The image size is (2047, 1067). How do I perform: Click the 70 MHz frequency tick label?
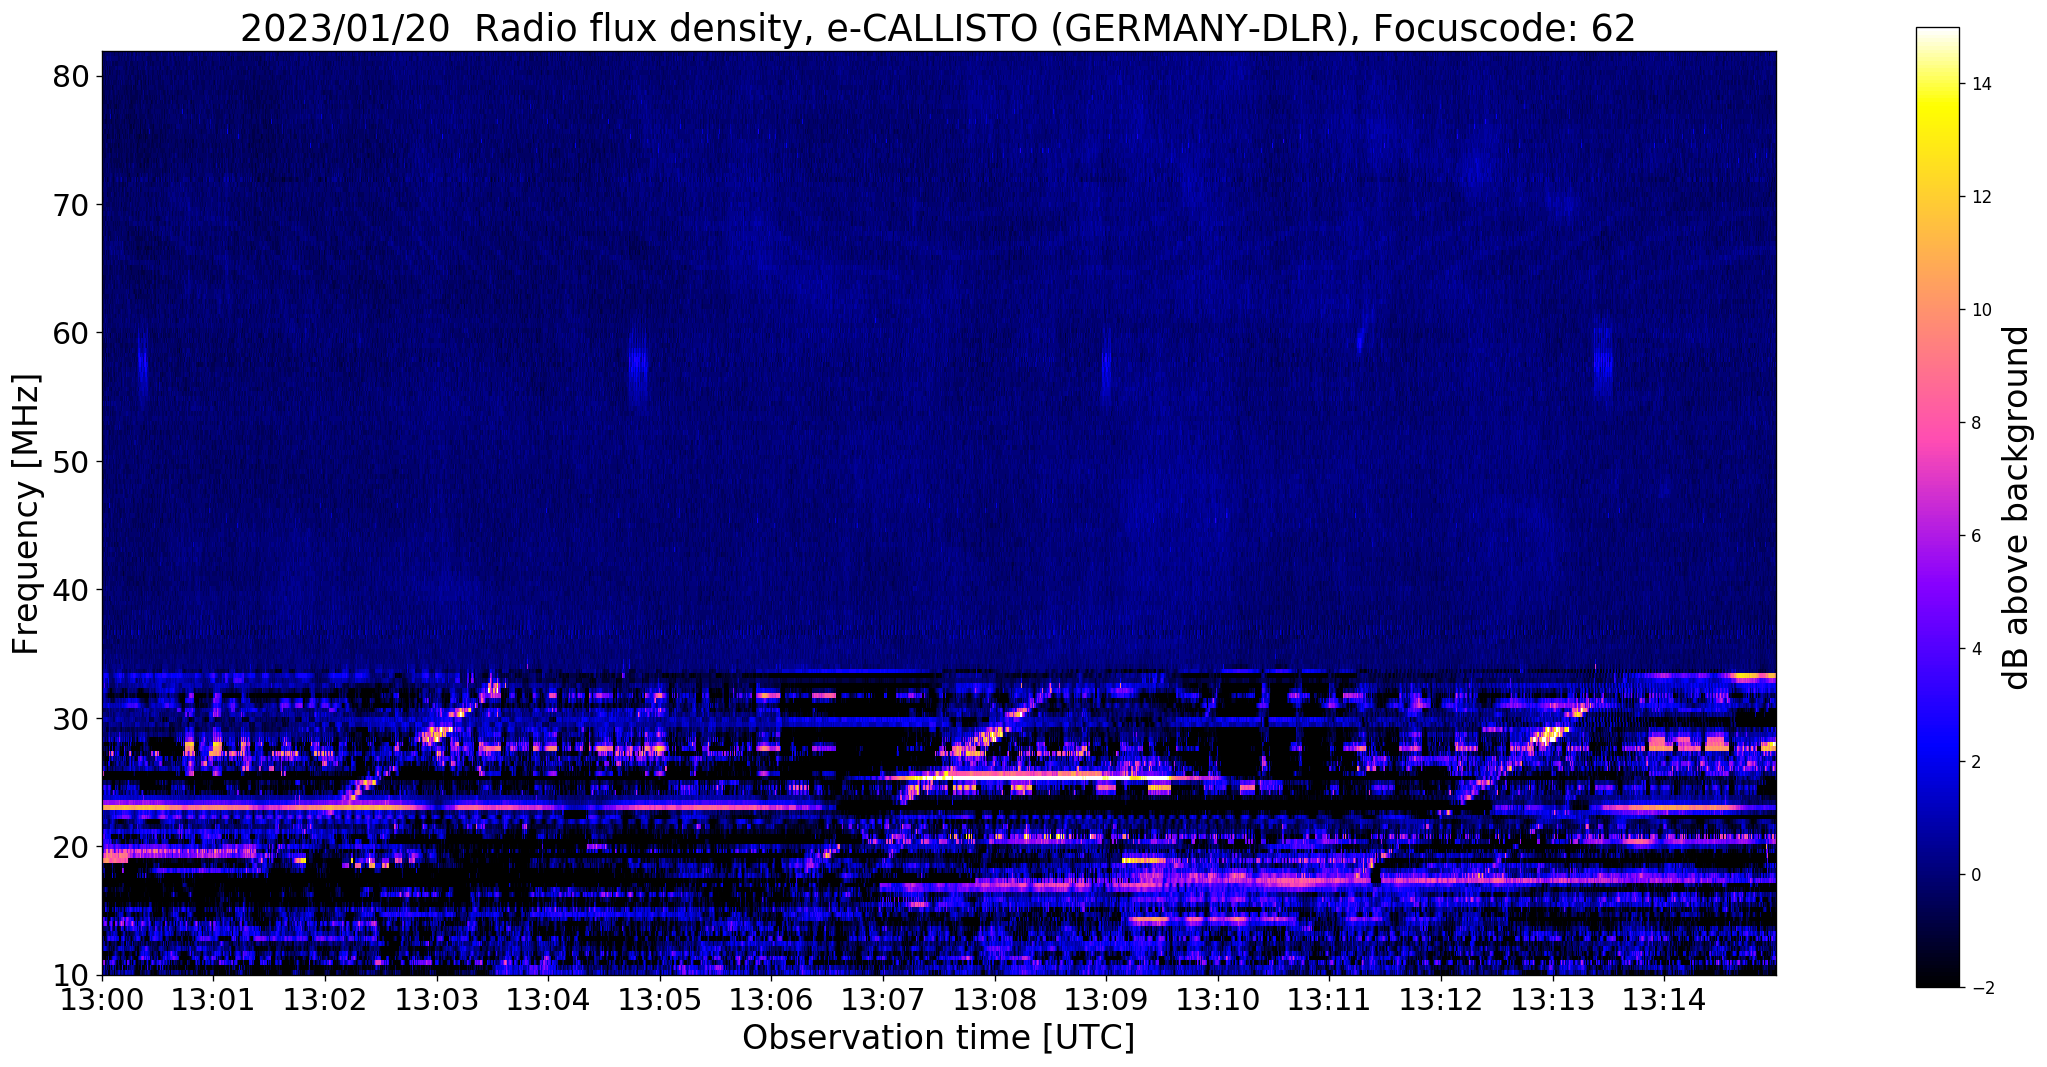[72, 204]
